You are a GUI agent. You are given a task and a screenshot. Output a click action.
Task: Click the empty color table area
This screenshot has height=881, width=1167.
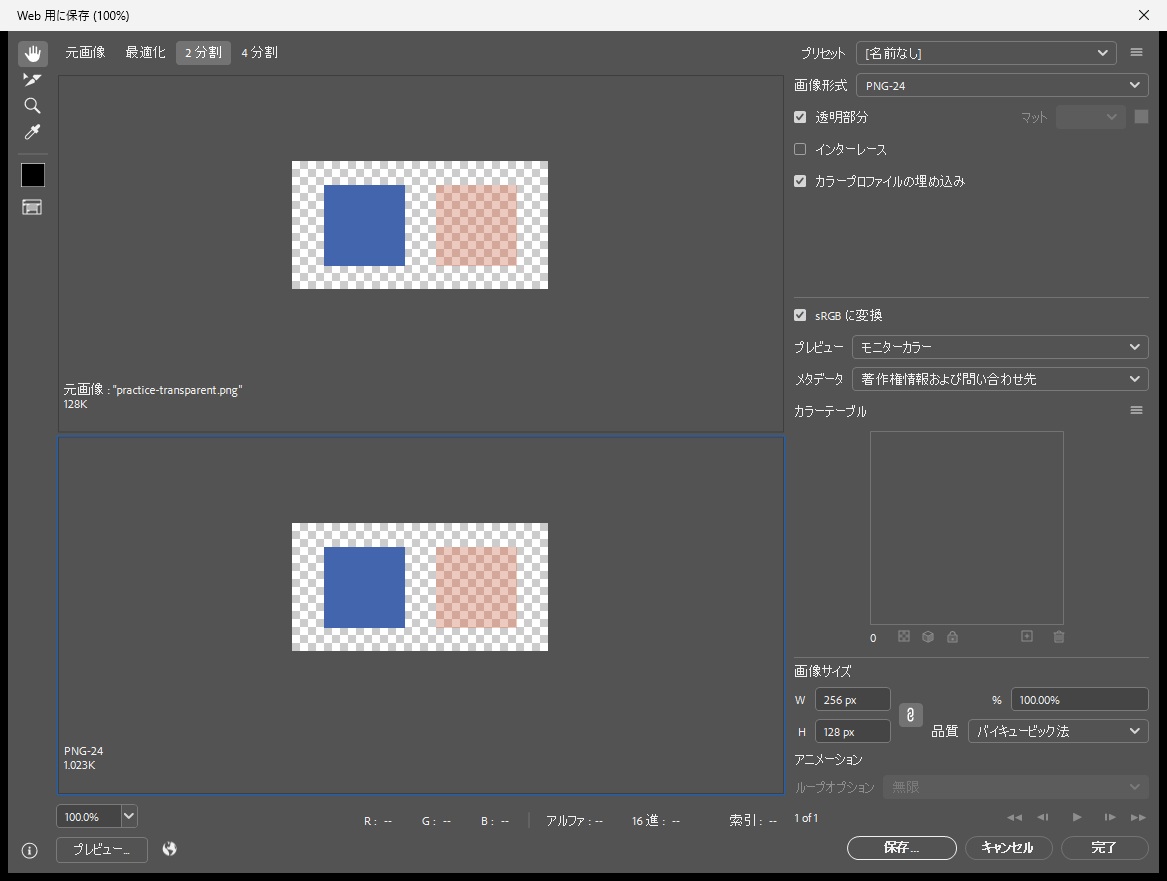click(967, 528)
